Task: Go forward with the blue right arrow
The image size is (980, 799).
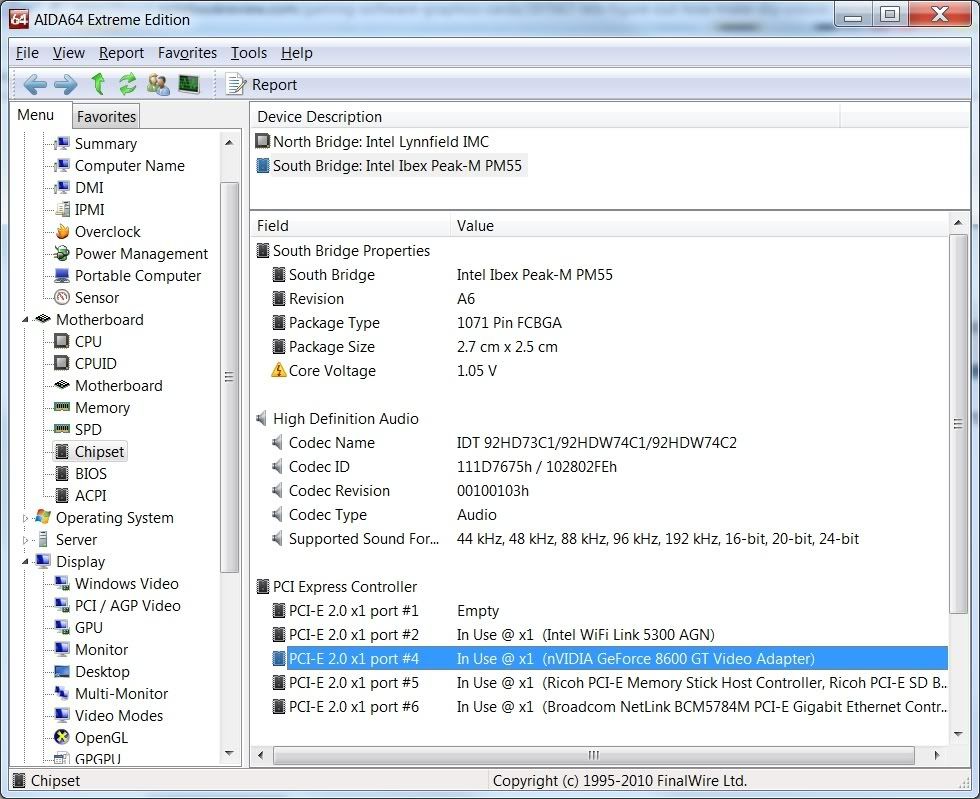Action: point(66,84)
